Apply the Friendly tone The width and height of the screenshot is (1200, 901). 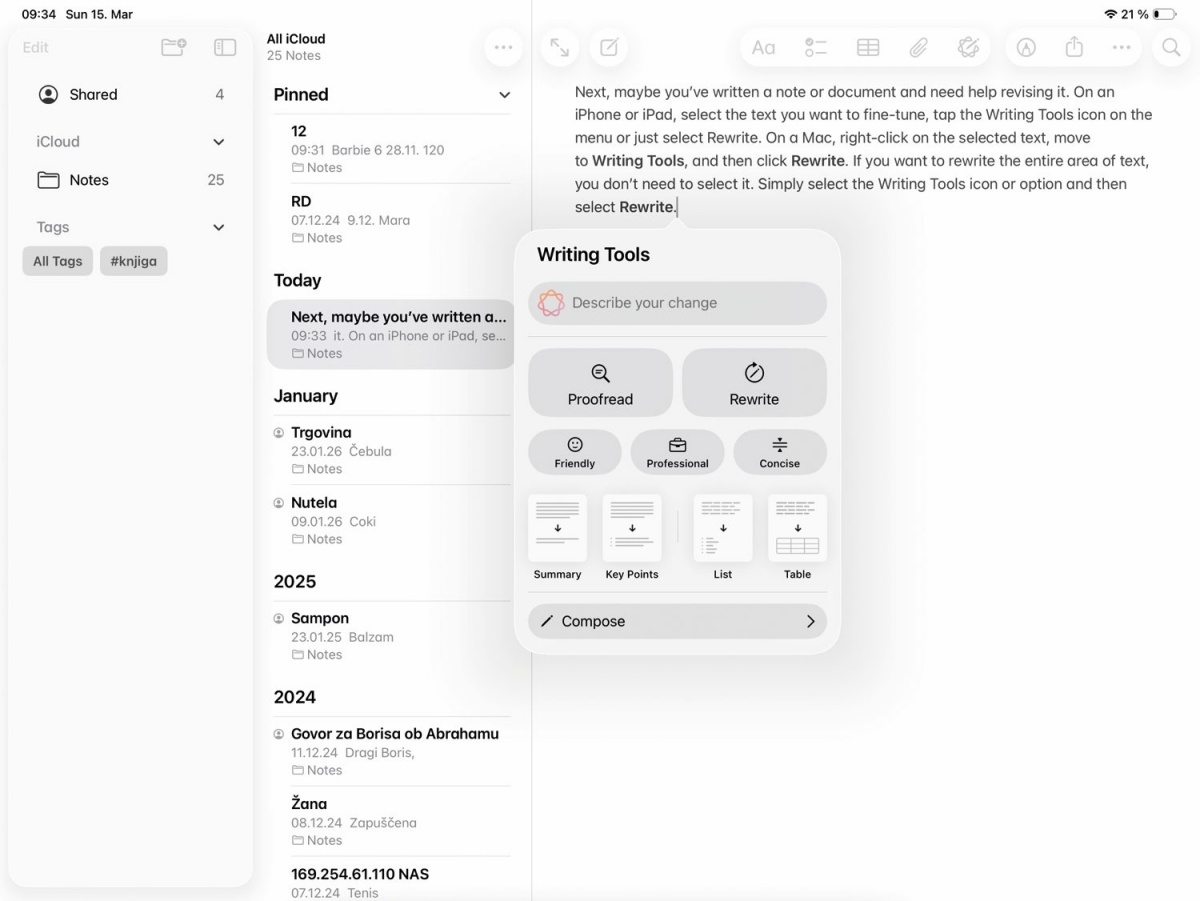[x=575, y=452]
